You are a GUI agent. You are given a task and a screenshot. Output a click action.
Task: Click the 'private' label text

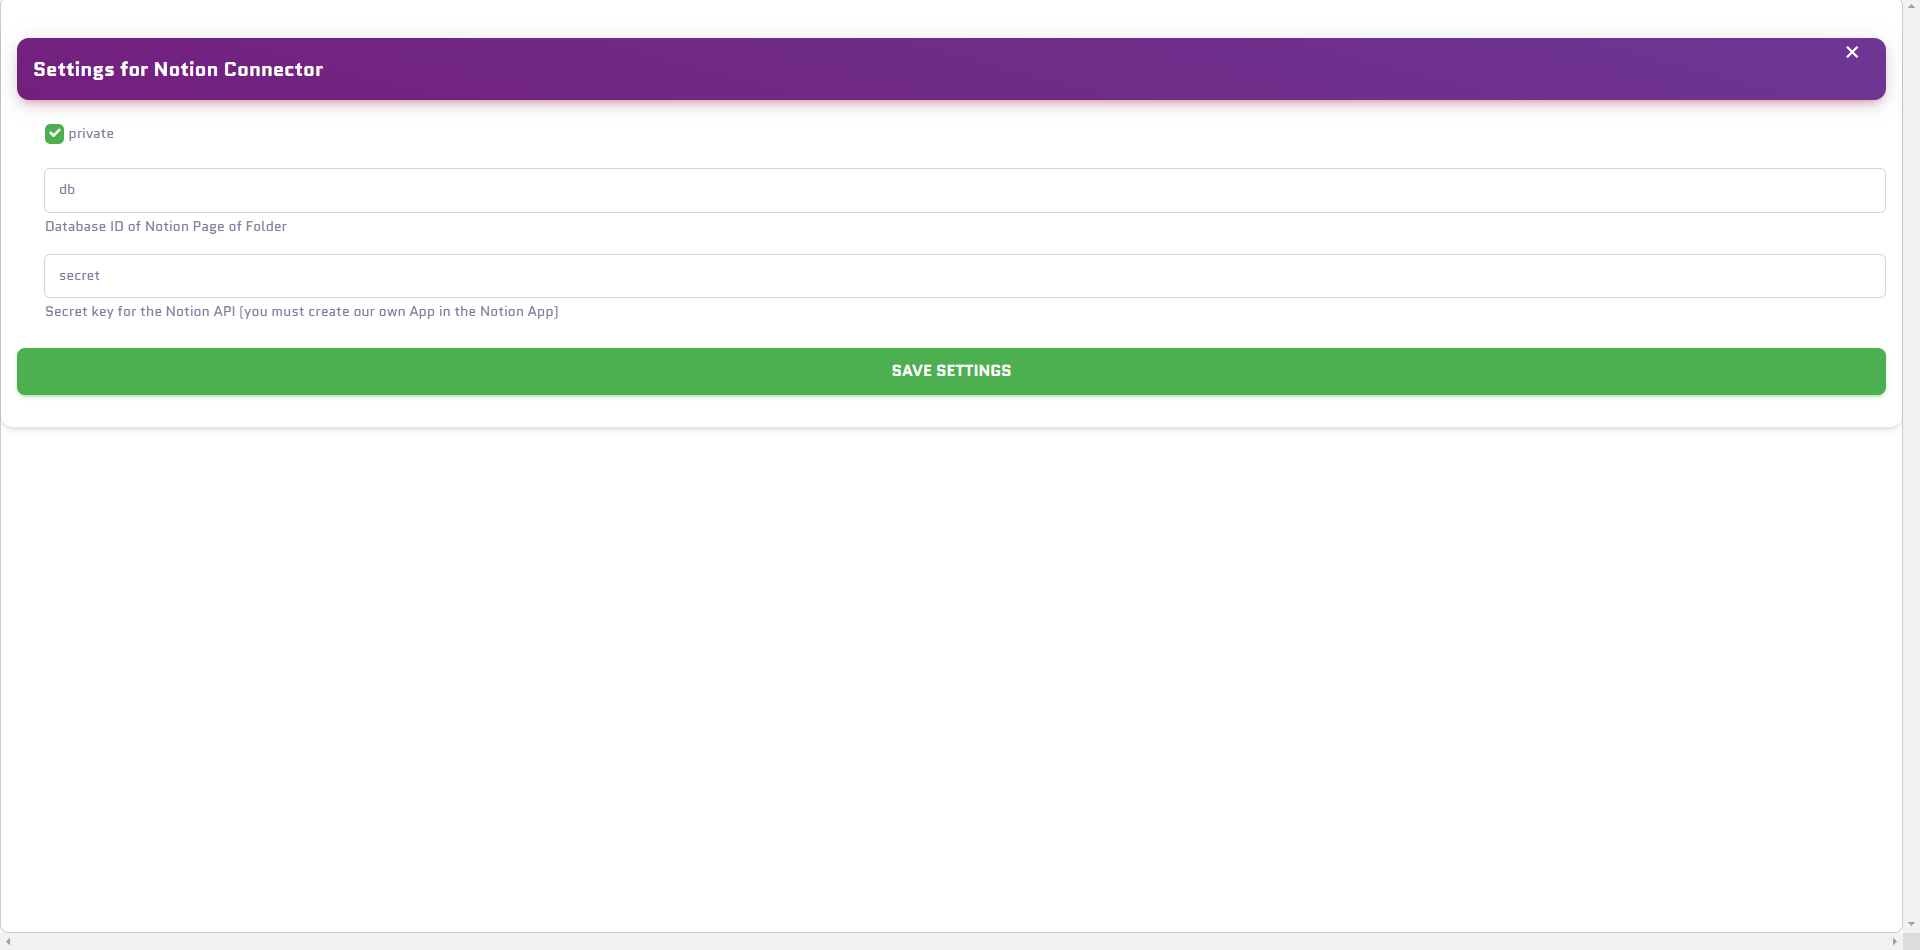click(91, 134)
